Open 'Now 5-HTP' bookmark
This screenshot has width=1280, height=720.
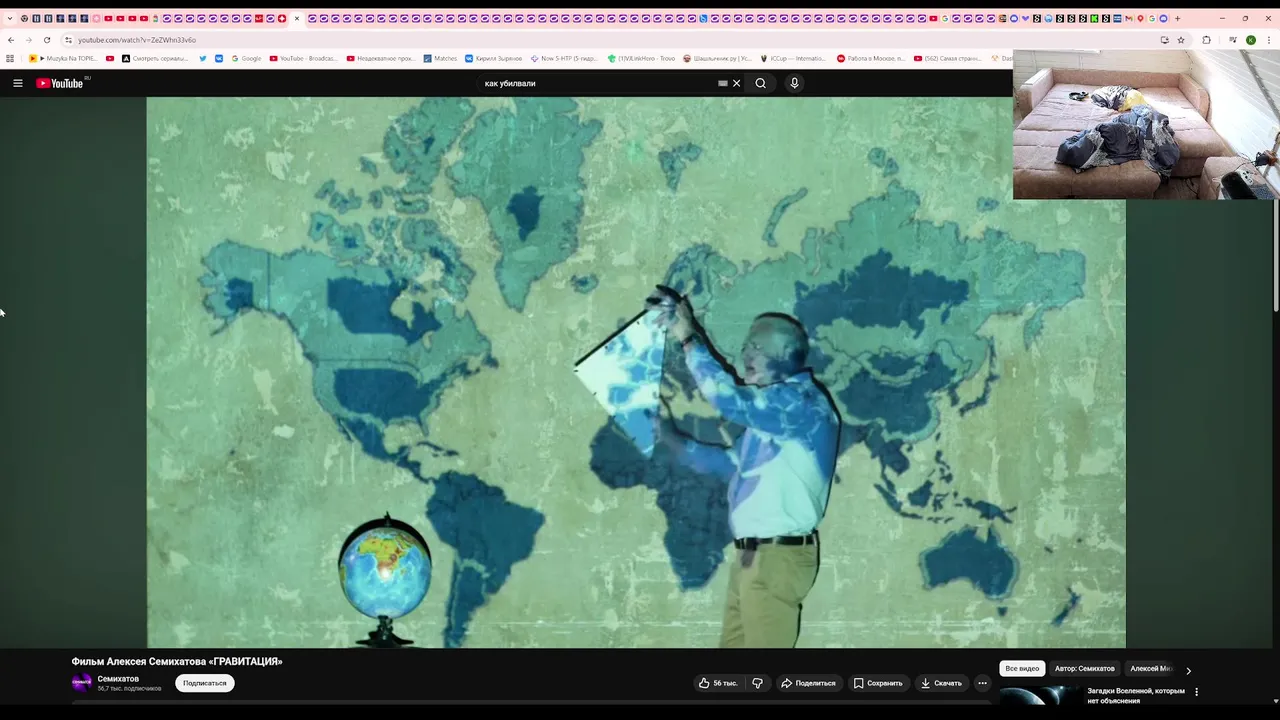[564, 58]
